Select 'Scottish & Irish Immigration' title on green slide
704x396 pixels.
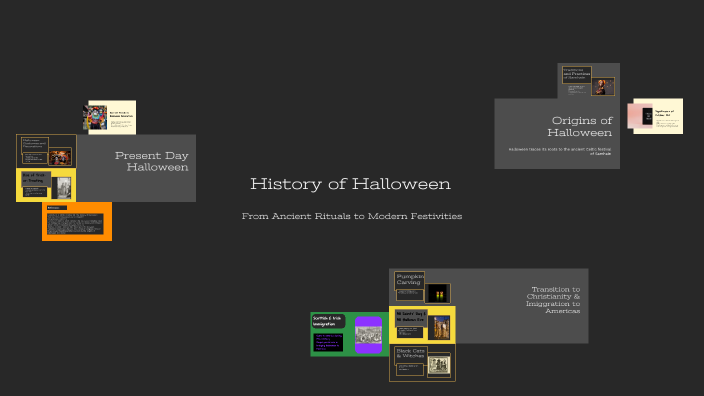click(328, 321)
